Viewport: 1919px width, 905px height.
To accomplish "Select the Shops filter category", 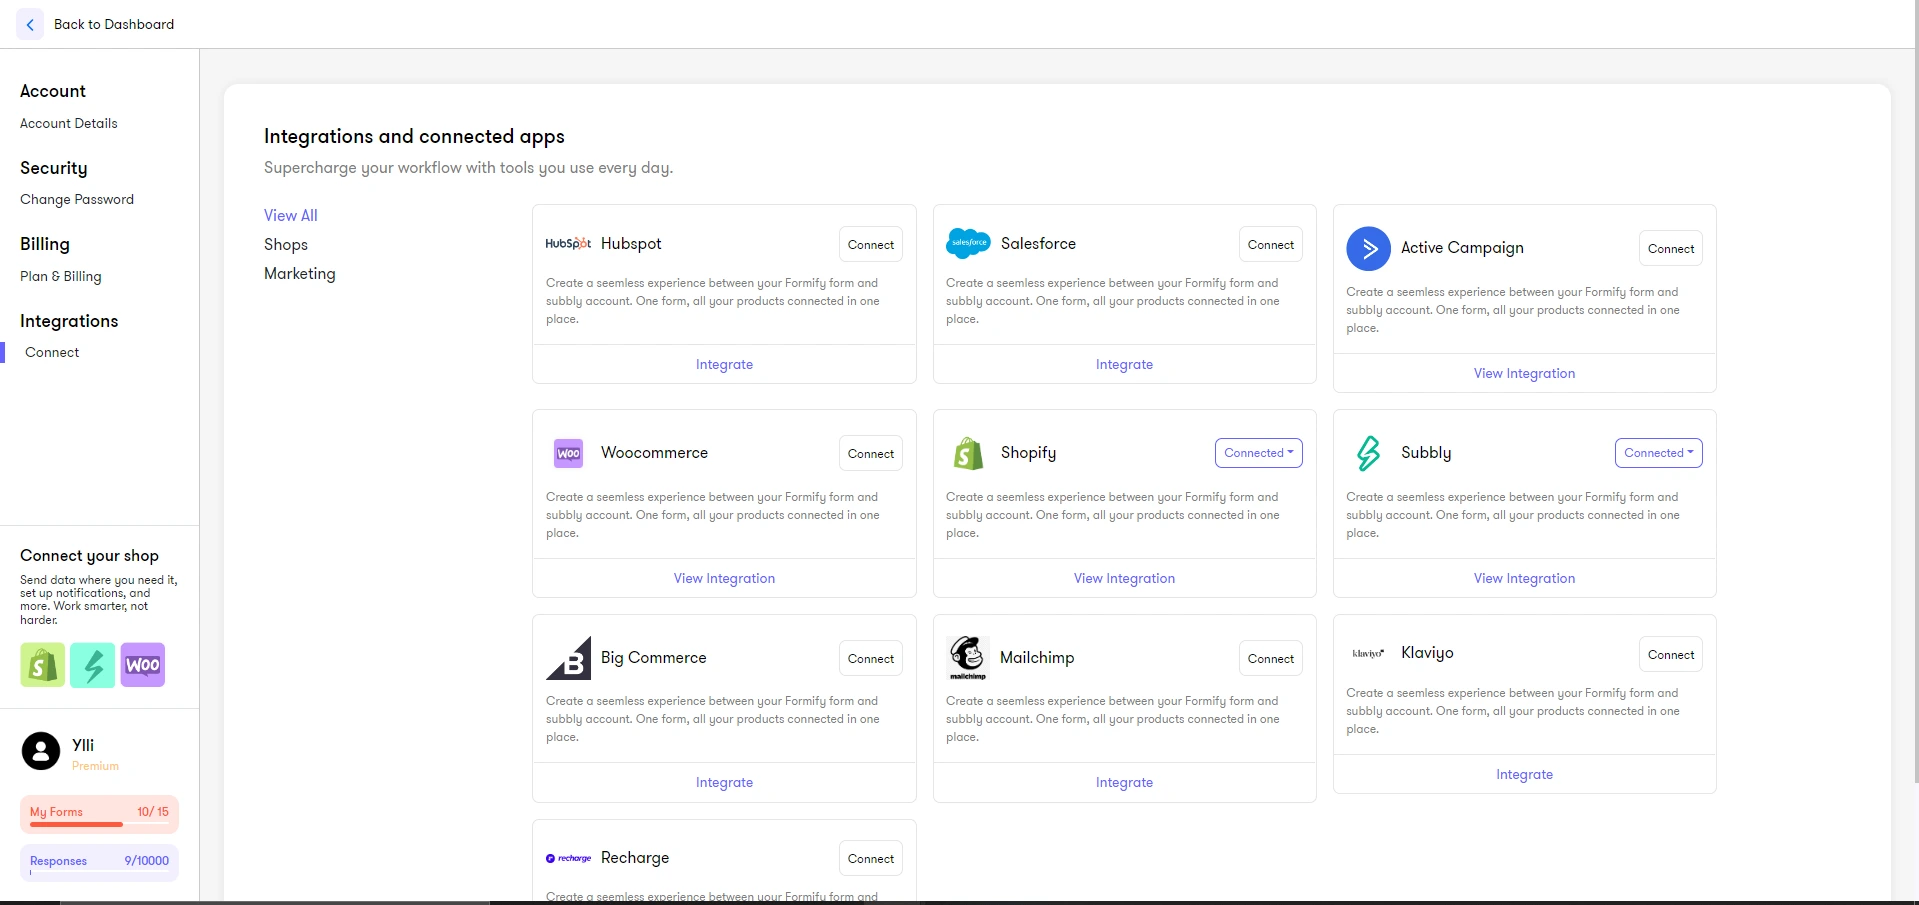I will click(x=286, y=245).
